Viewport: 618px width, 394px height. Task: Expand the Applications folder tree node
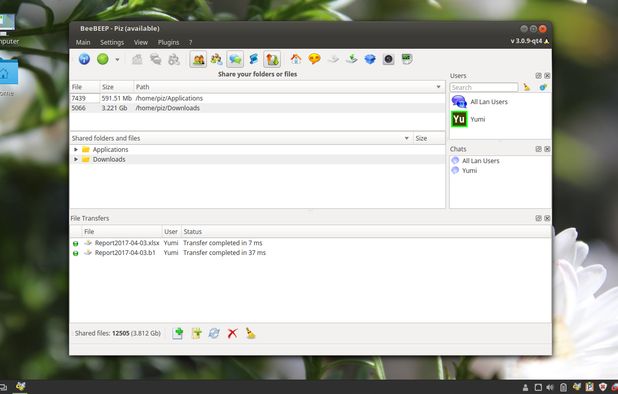click(76, 150)
